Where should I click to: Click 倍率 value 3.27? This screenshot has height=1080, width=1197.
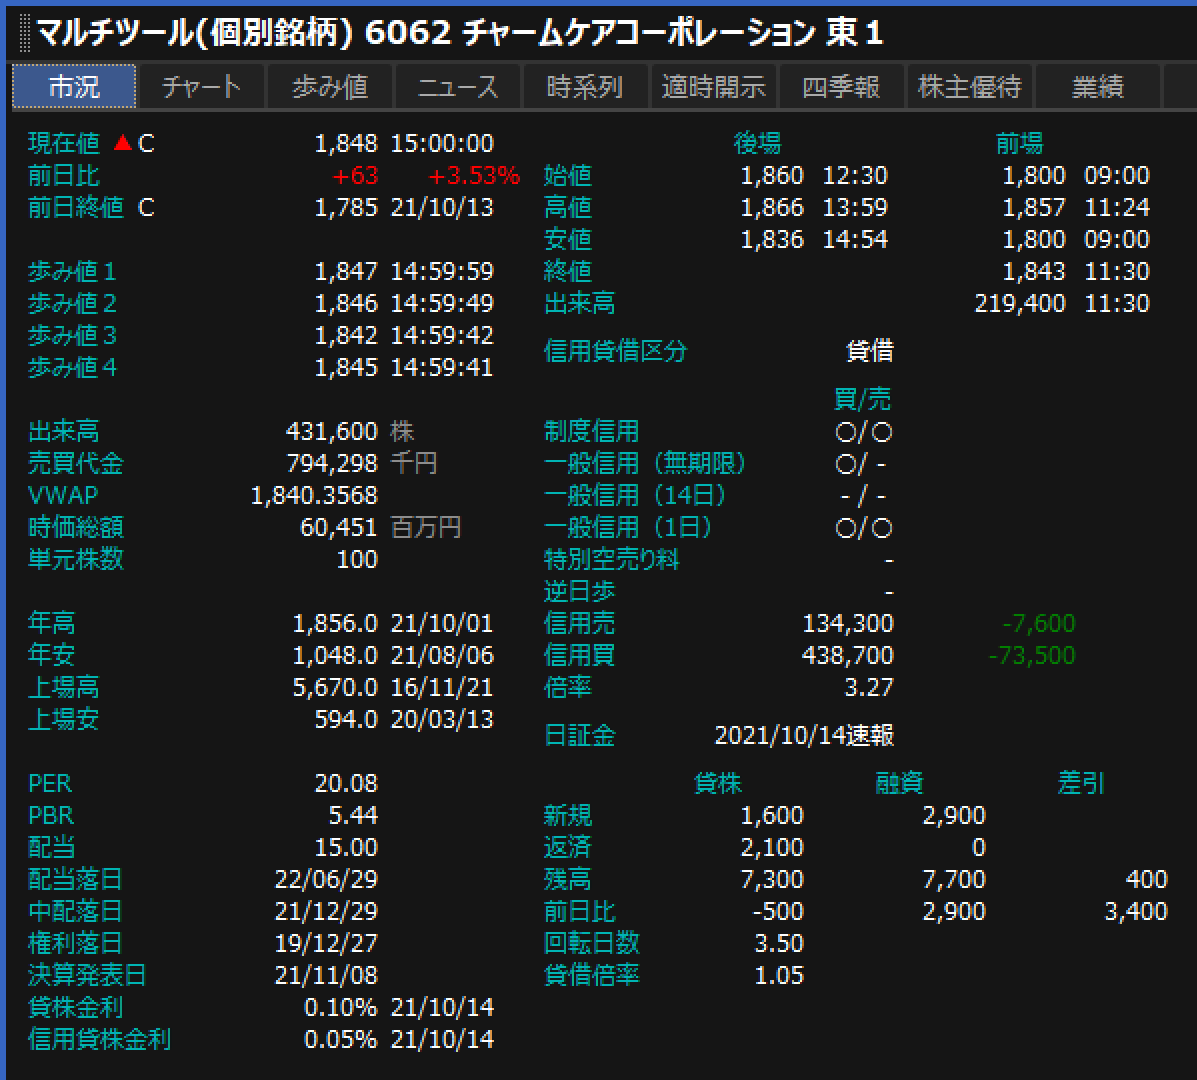(869, 688)
